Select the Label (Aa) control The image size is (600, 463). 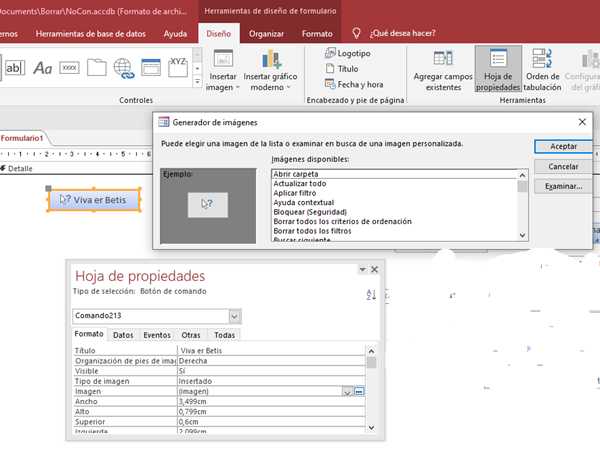(x=43, y=68)
